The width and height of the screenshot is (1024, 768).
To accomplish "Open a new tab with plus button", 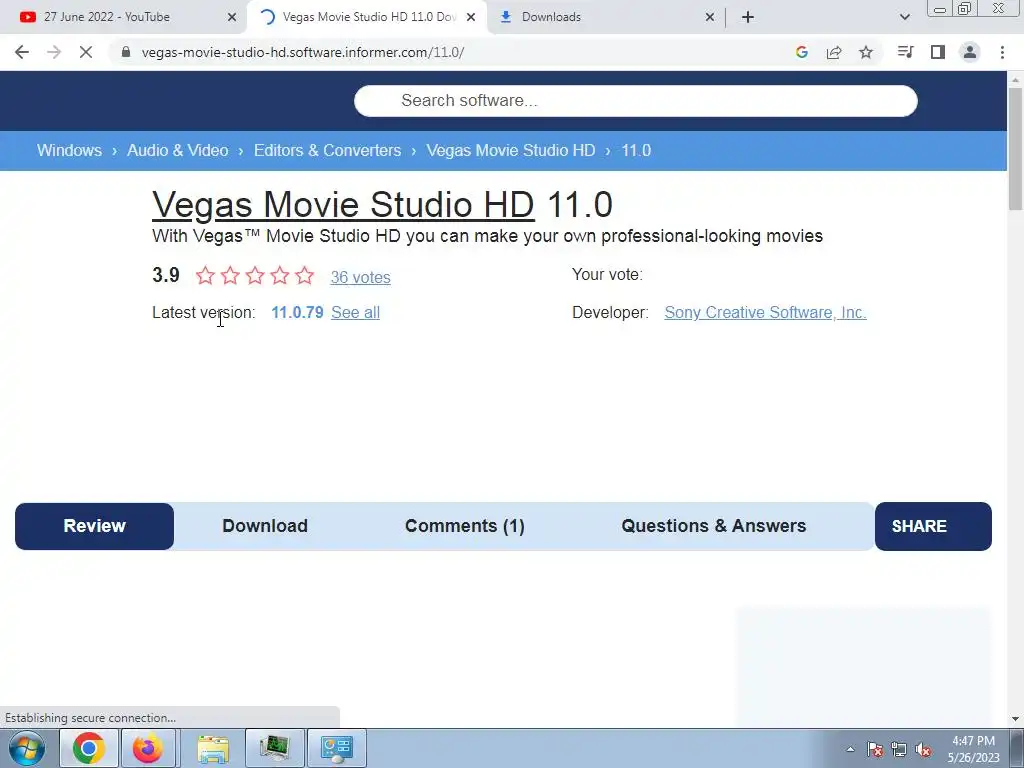I will click(748, 17).
